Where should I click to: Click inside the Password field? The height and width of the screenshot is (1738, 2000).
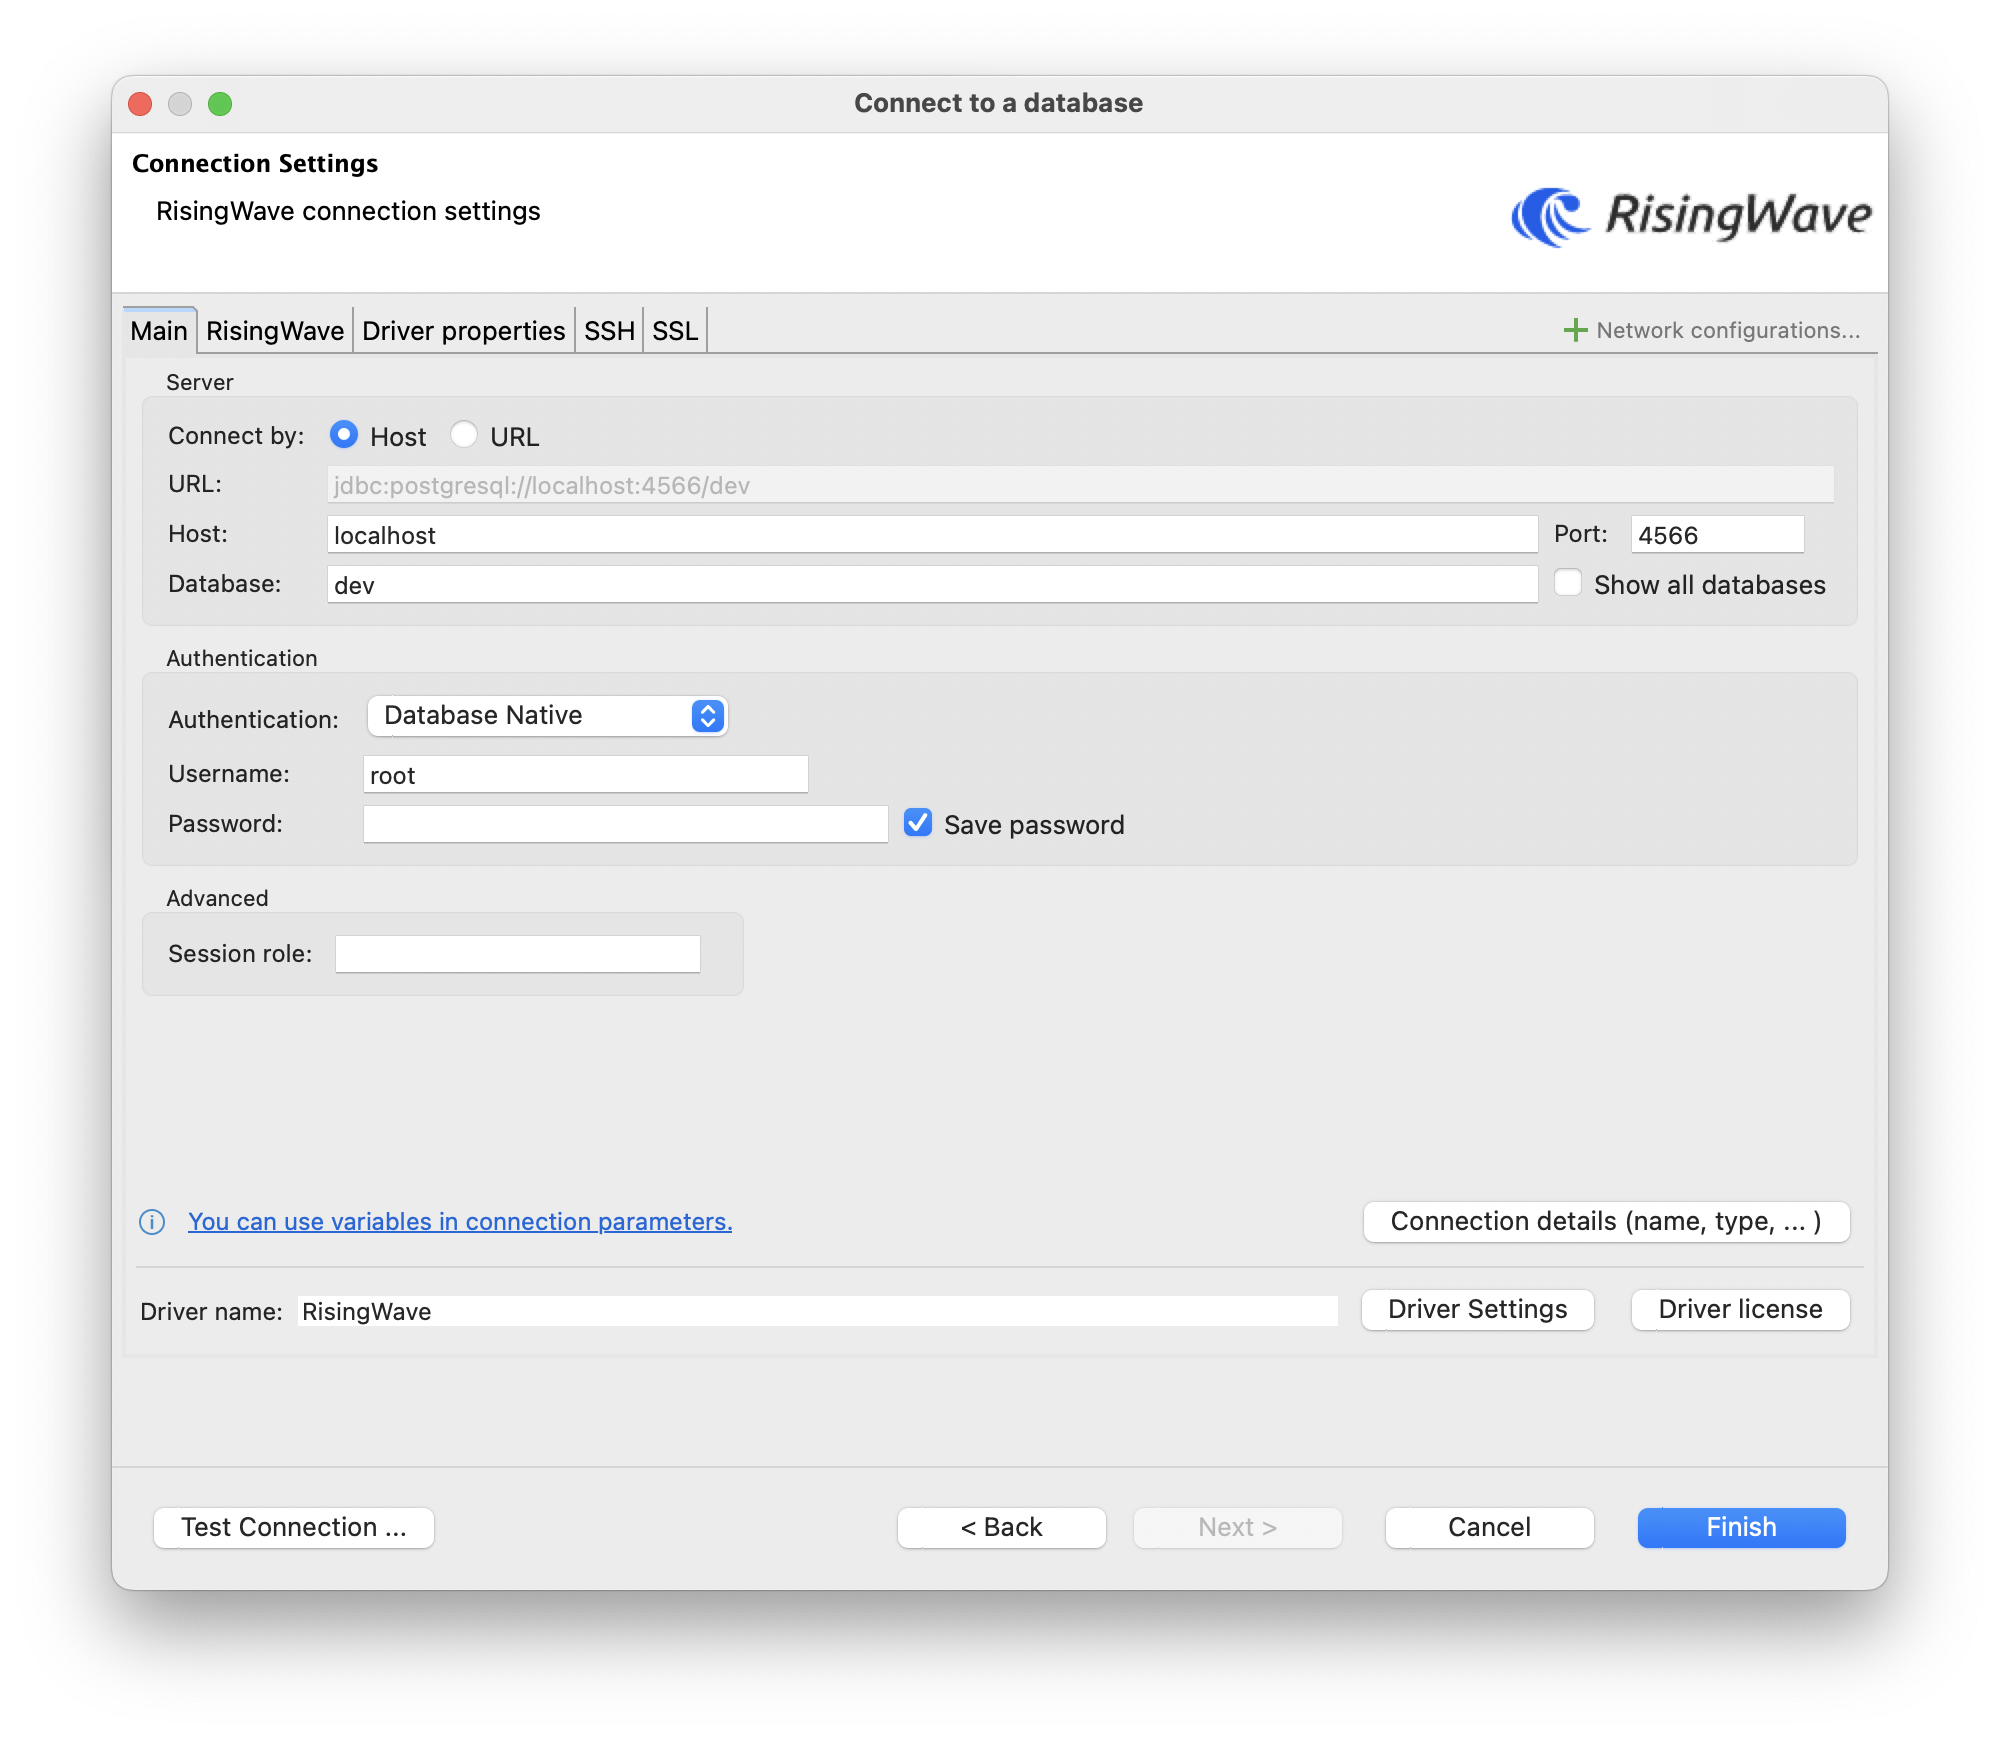click(x=625, y=823)
